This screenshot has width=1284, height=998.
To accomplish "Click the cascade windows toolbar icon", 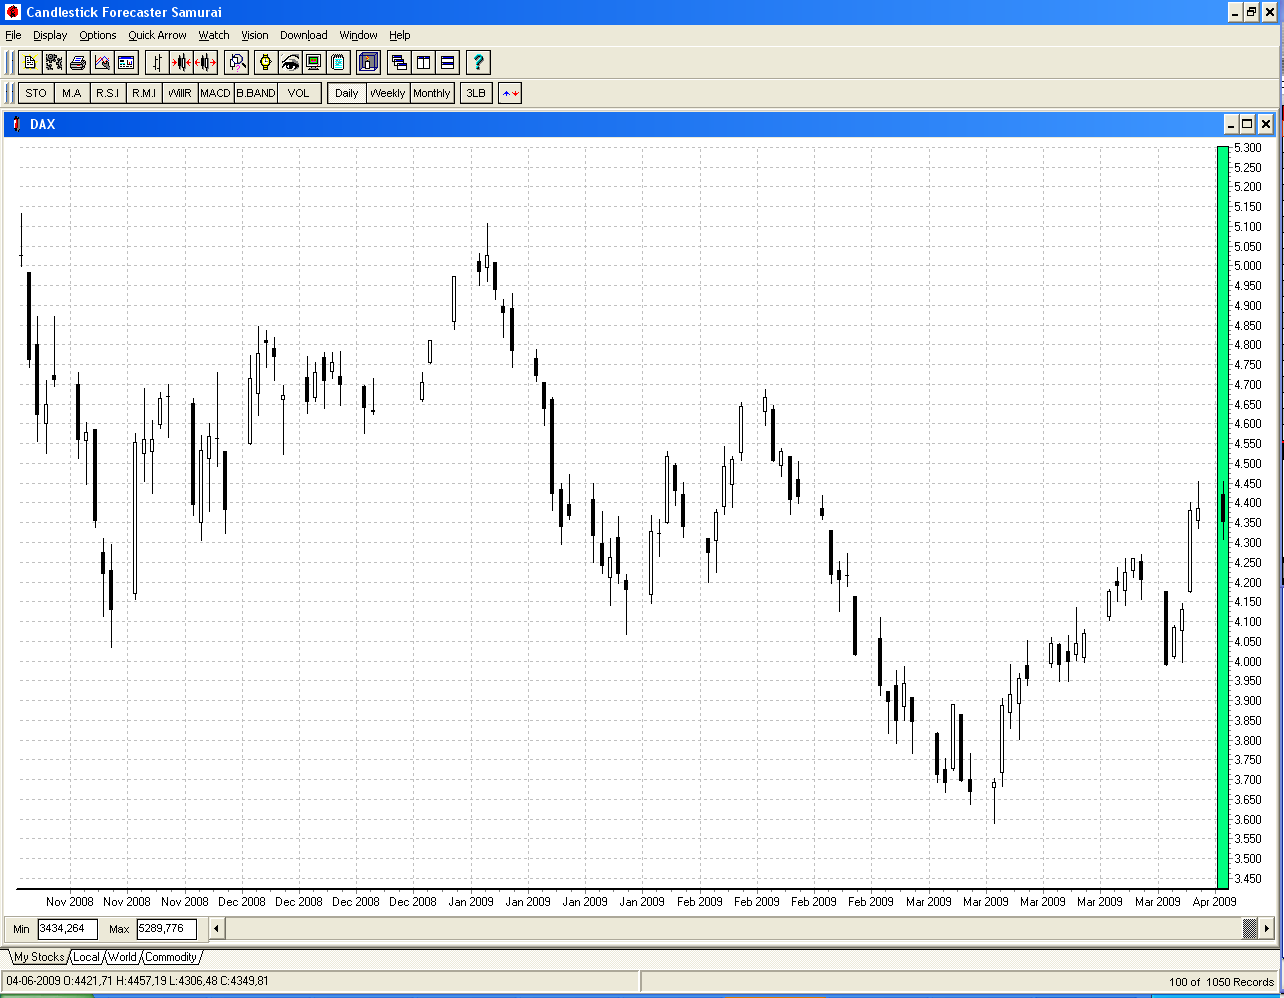I will [x=399, y=62].
